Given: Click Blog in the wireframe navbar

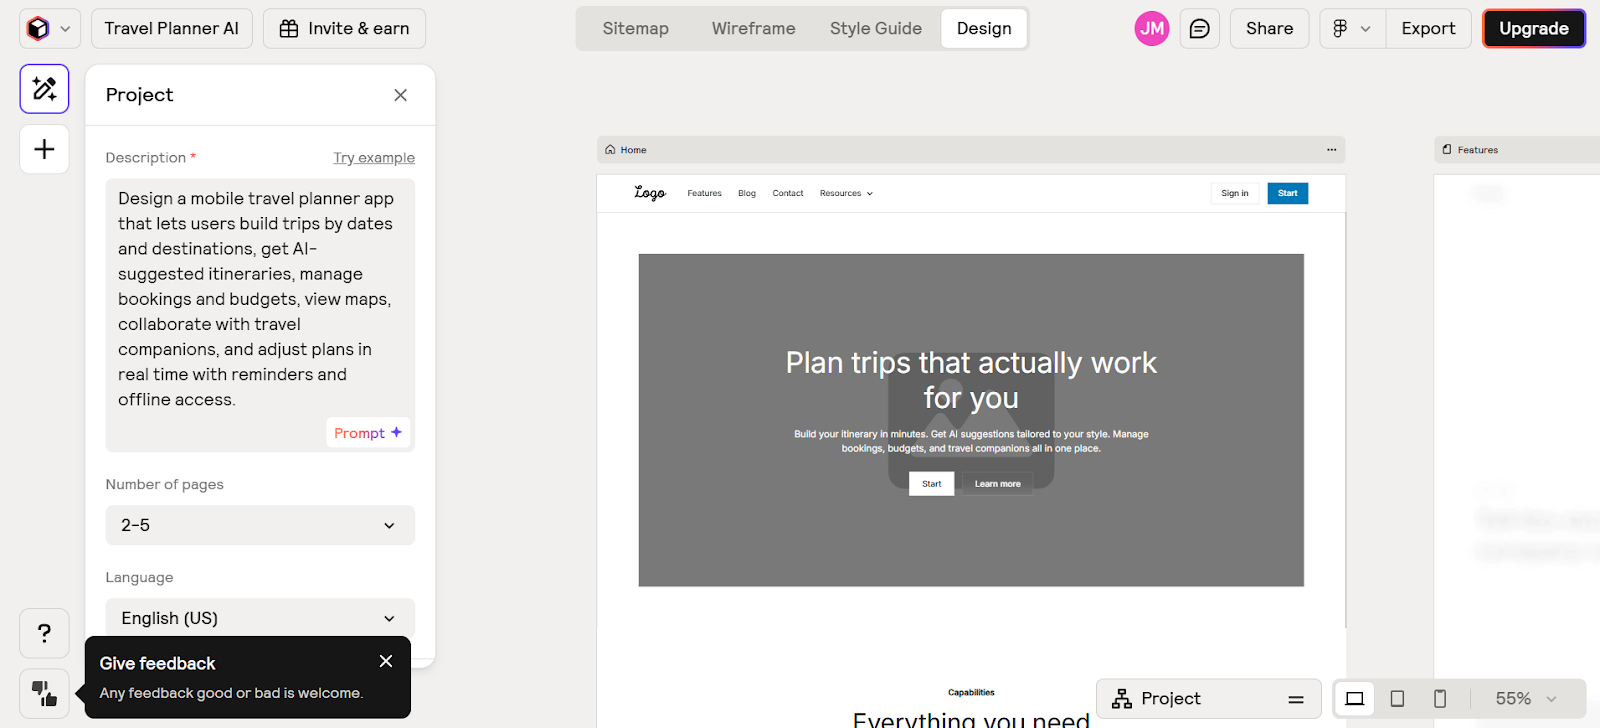Looking at the screenshot, I should click(747, 194).
